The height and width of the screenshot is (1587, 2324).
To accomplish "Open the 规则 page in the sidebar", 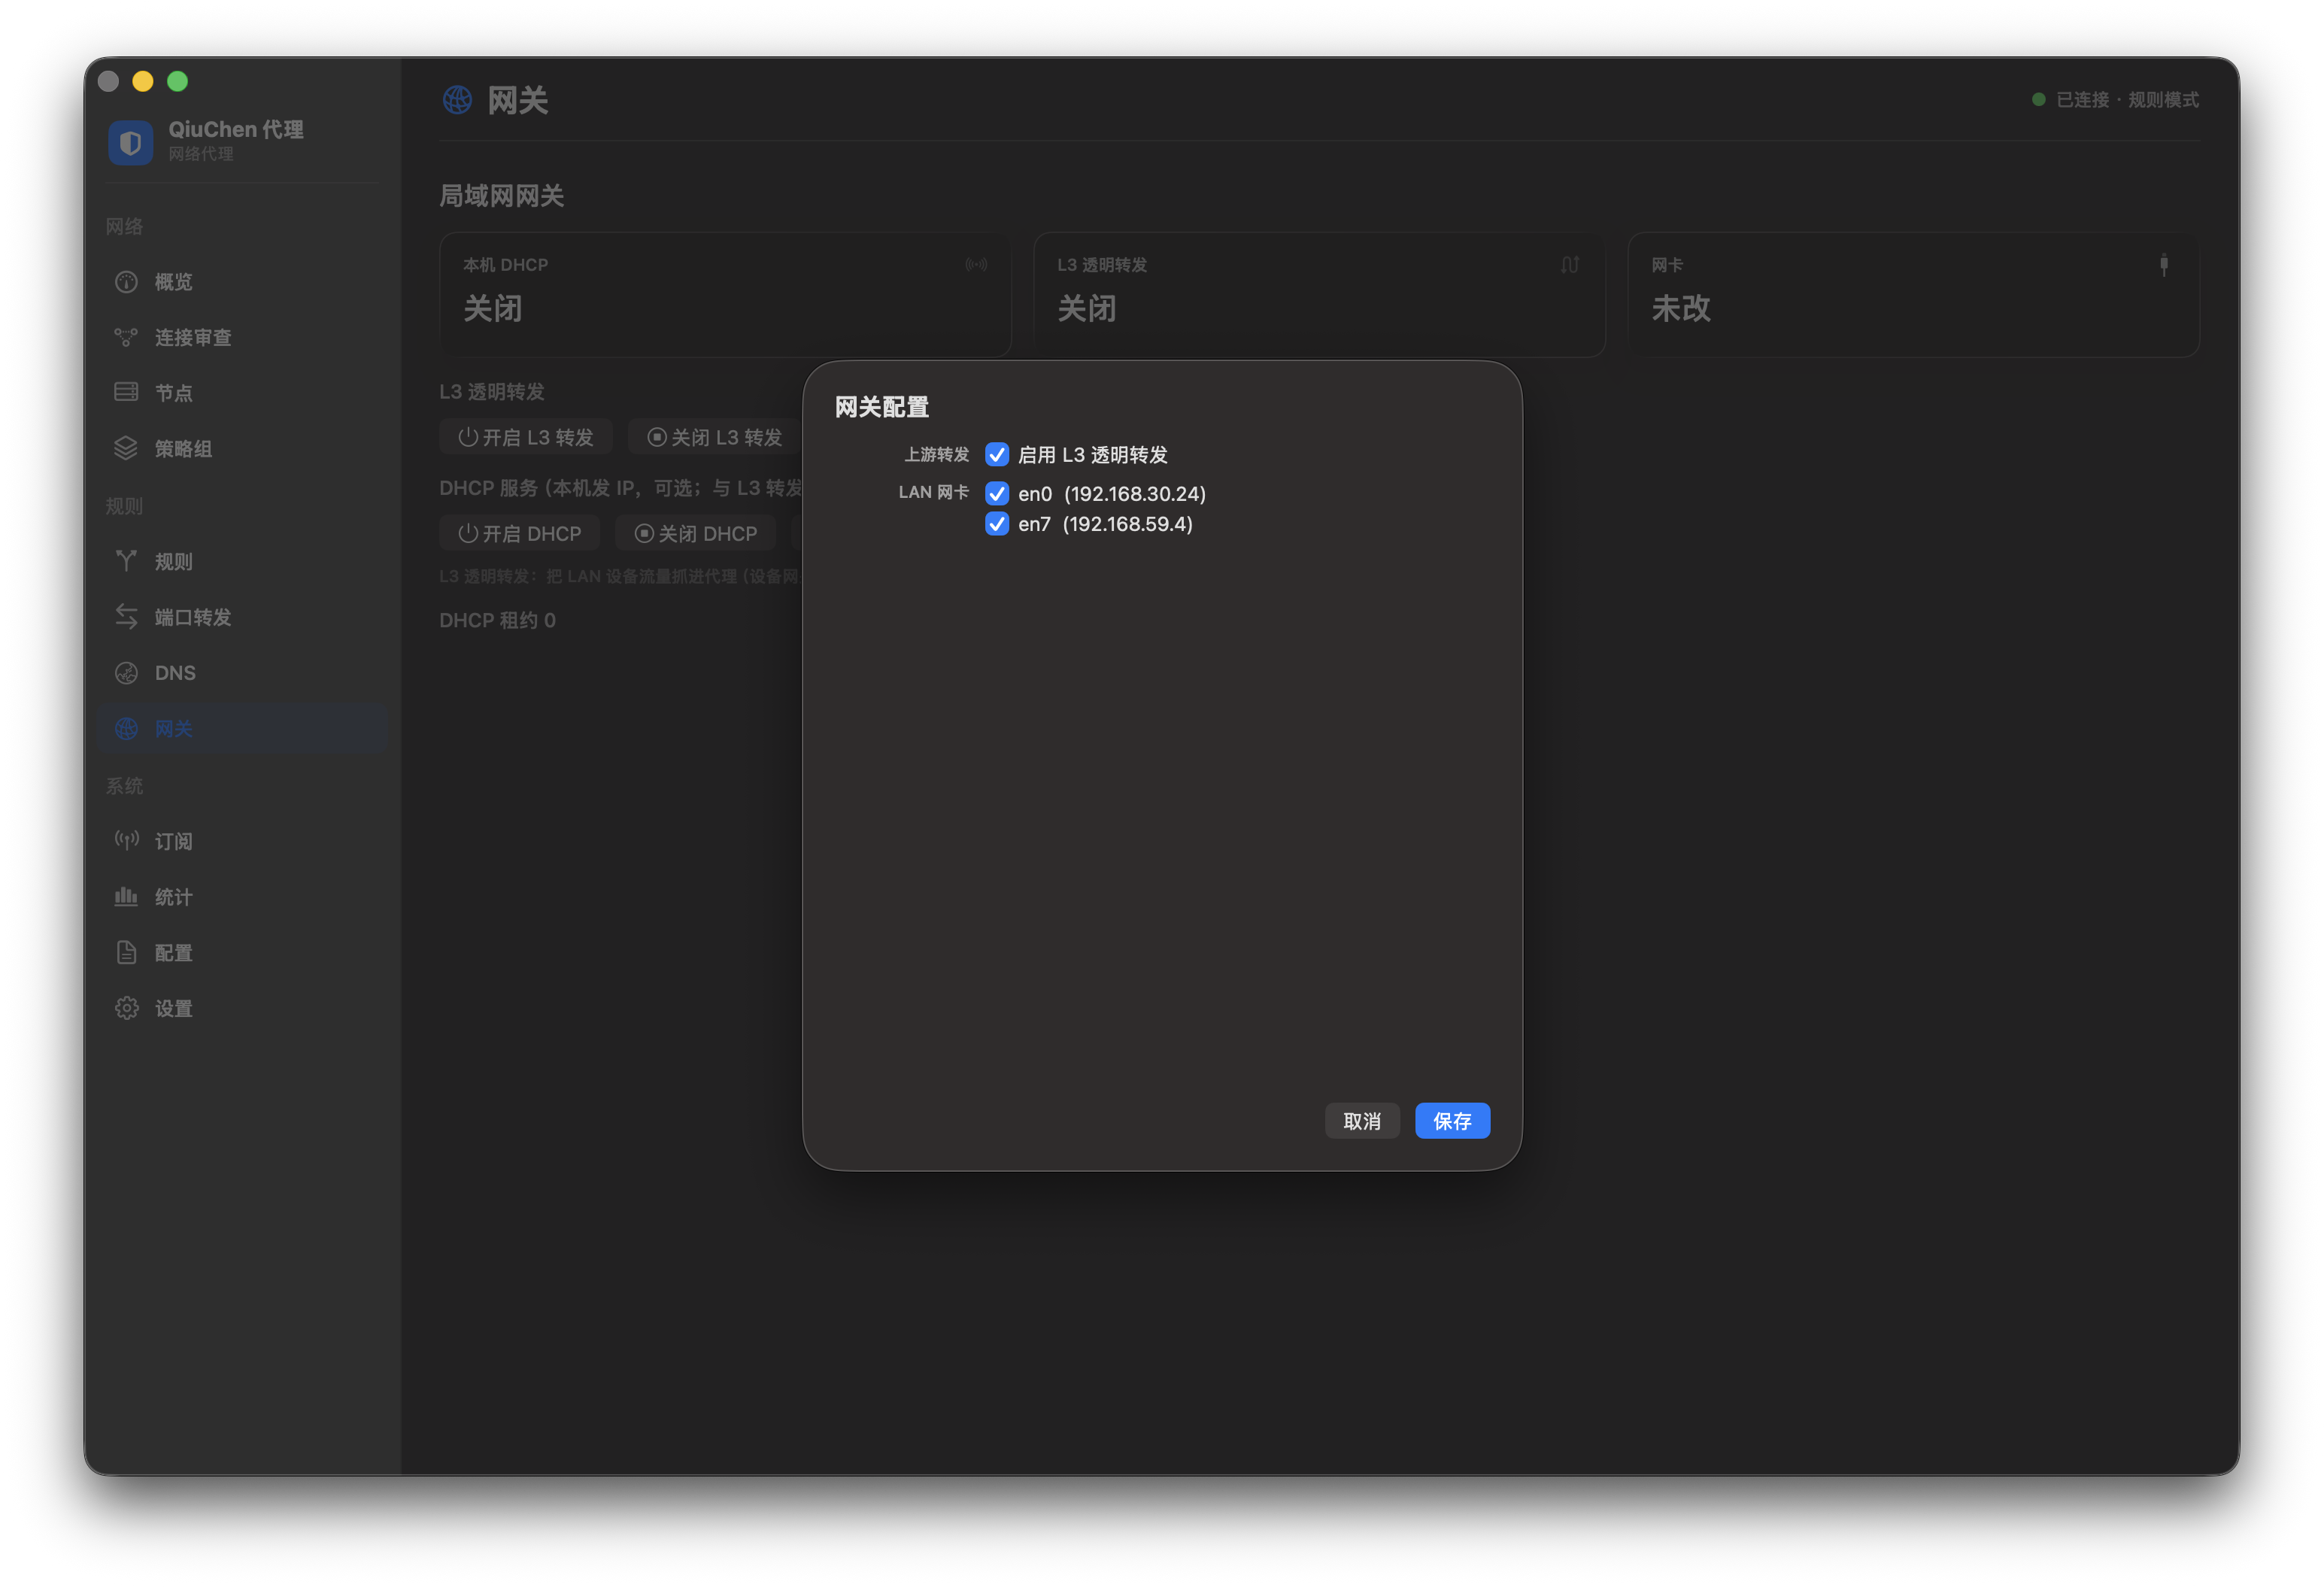I will 243,561.
